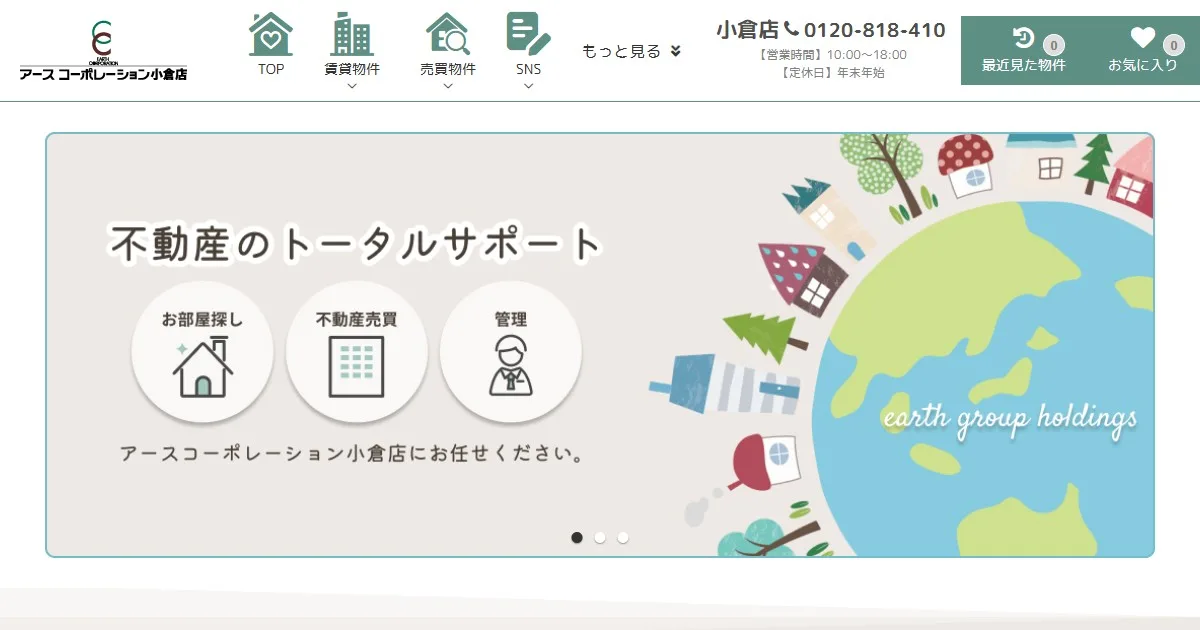1200x630 pixels.
Task: Expand the 売買物件 dropdown chevron
Action: tap(447, 86)
